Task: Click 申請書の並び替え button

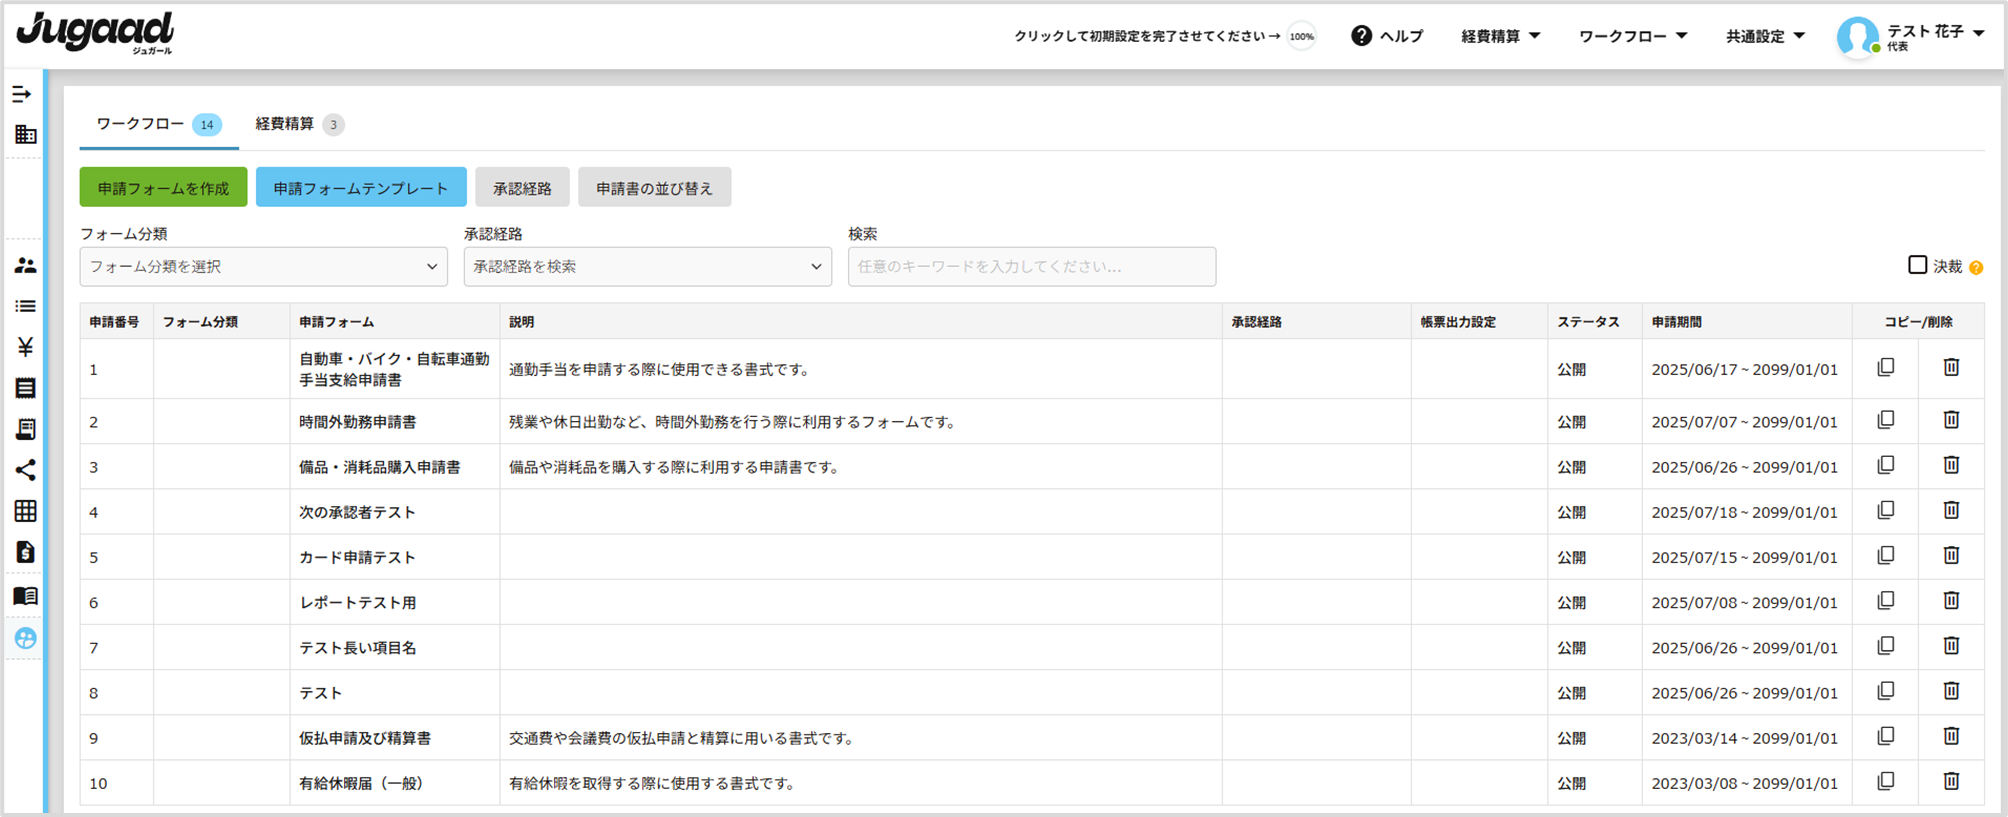Action: click(654, 187)
